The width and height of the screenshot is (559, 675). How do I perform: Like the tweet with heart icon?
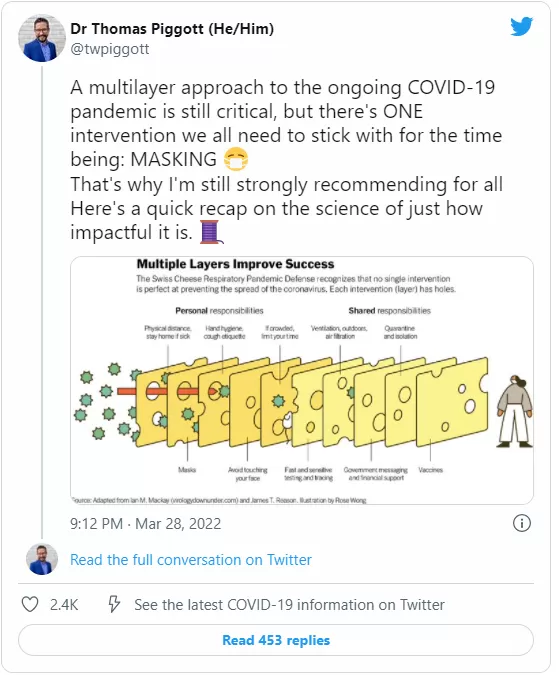pyautogui.click(x=30, y=604)
